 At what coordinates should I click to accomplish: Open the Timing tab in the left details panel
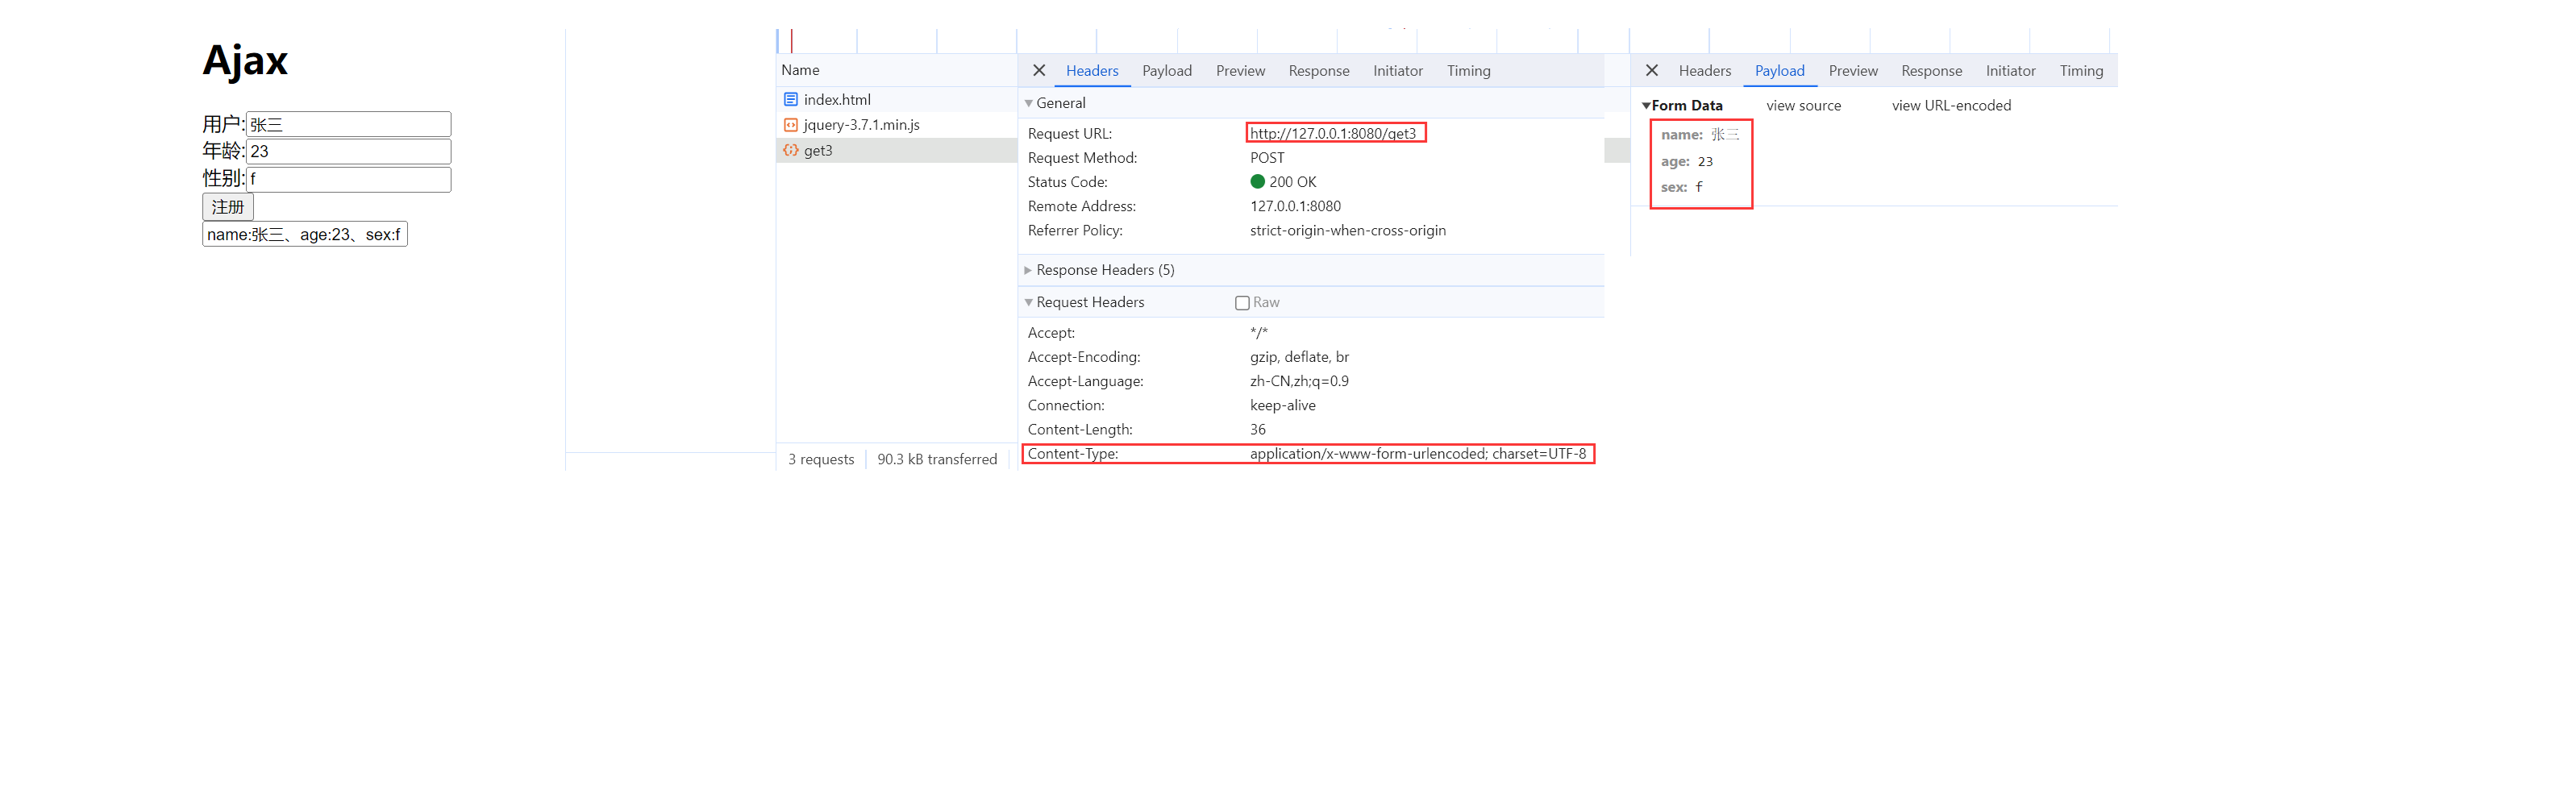click(x=1468, y=71)
